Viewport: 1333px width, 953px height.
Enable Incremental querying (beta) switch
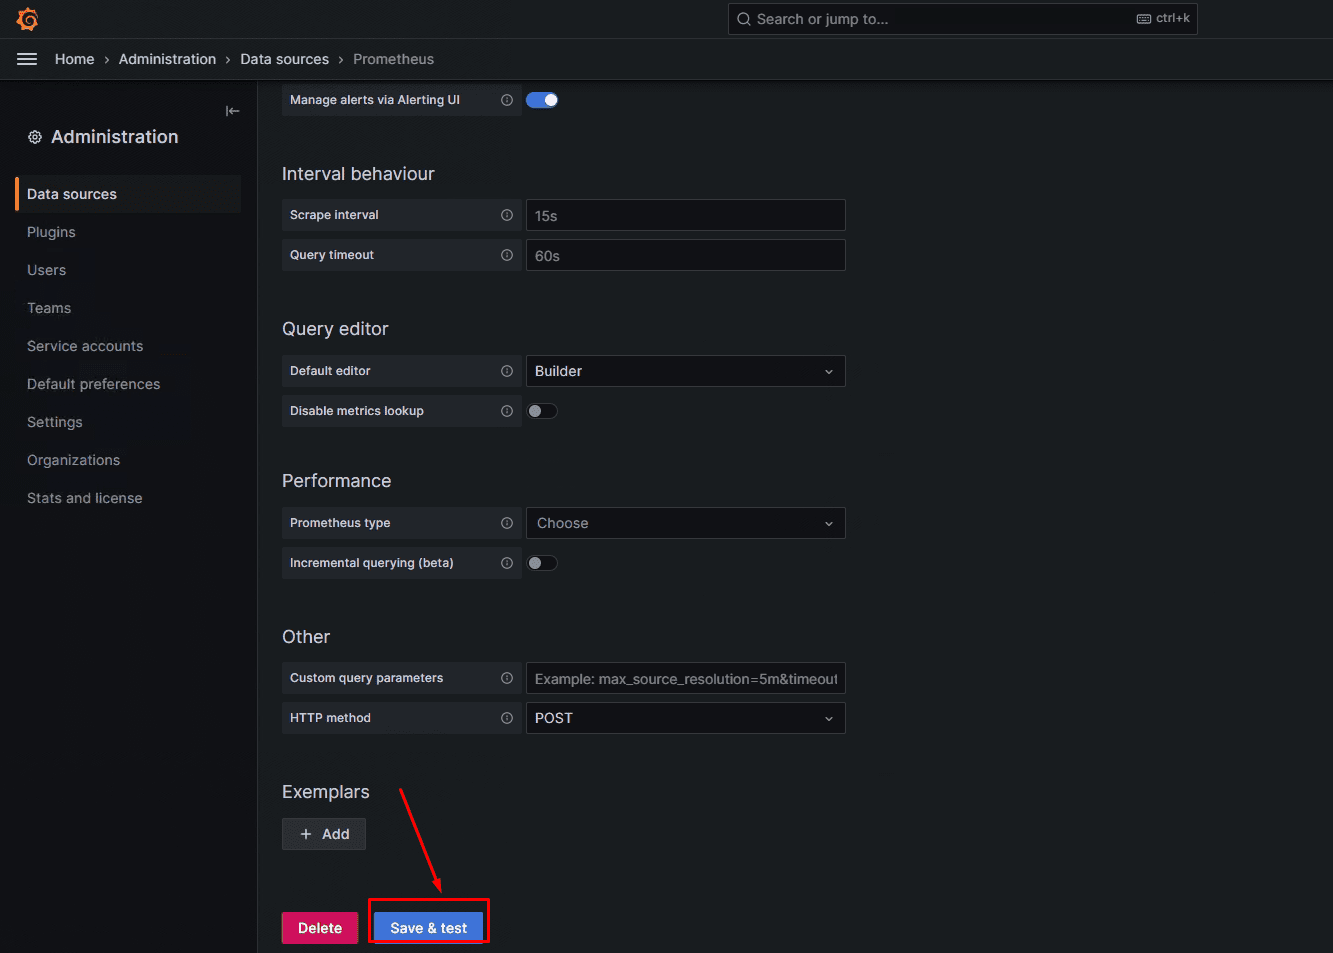coord(542,563)
